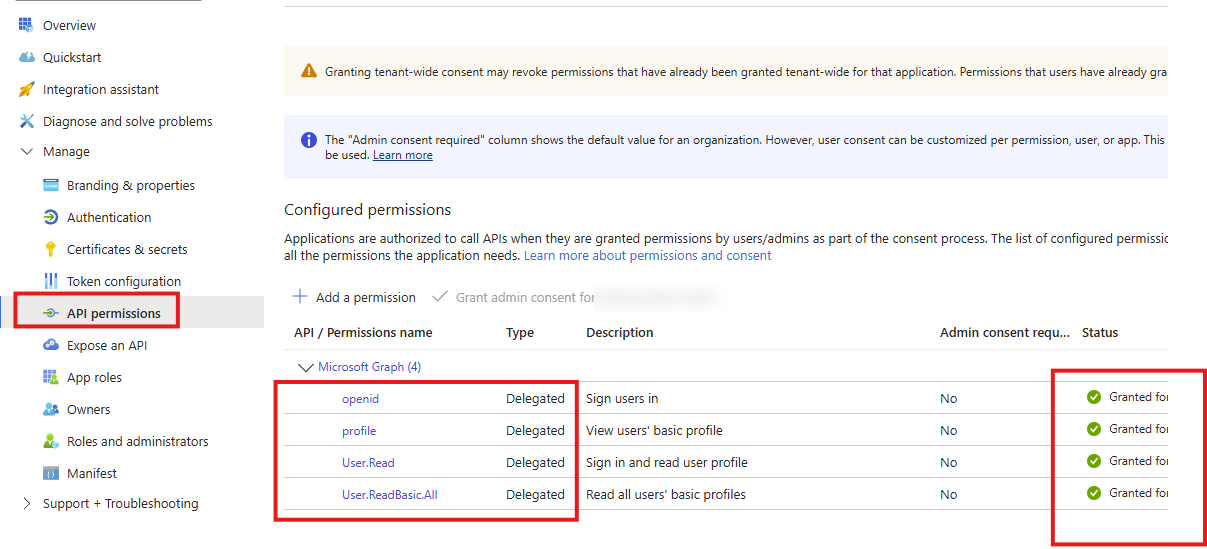Click the plus icon beside Add a permission

click(x=300, y=297)
